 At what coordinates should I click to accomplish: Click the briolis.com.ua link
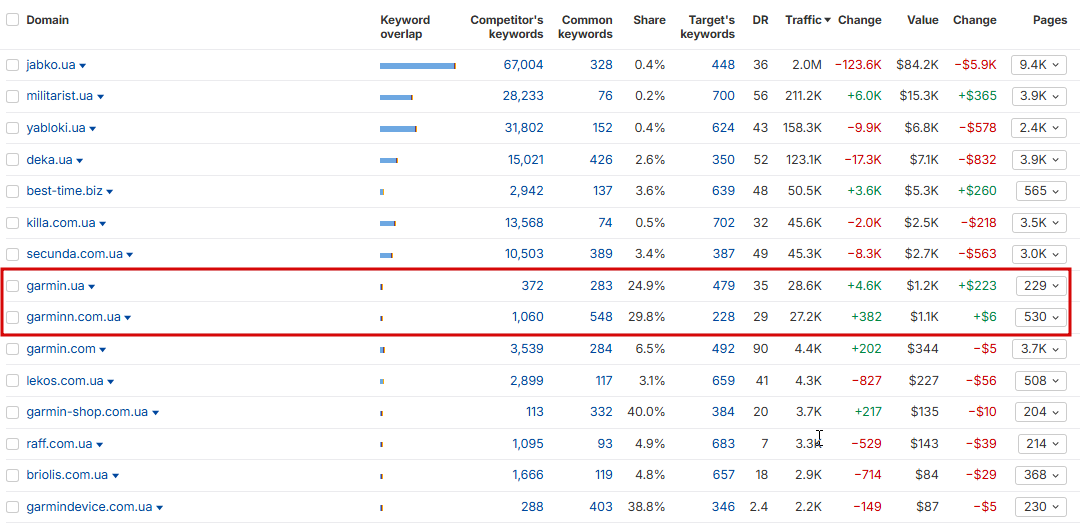click(x=68, y=475)
